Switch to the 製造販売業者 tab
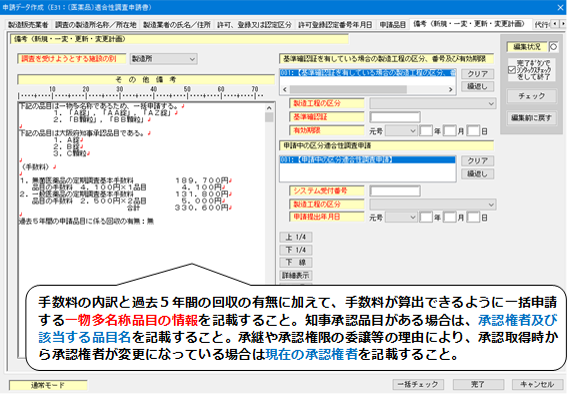This screenshot has height=394, width=568. [28, 25]
